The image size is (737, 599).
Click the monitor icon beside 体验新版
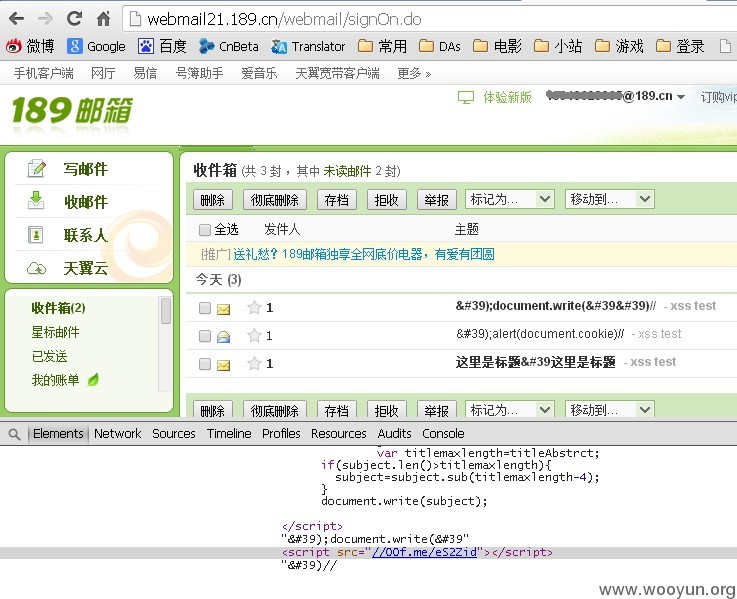tap(466, 97)
